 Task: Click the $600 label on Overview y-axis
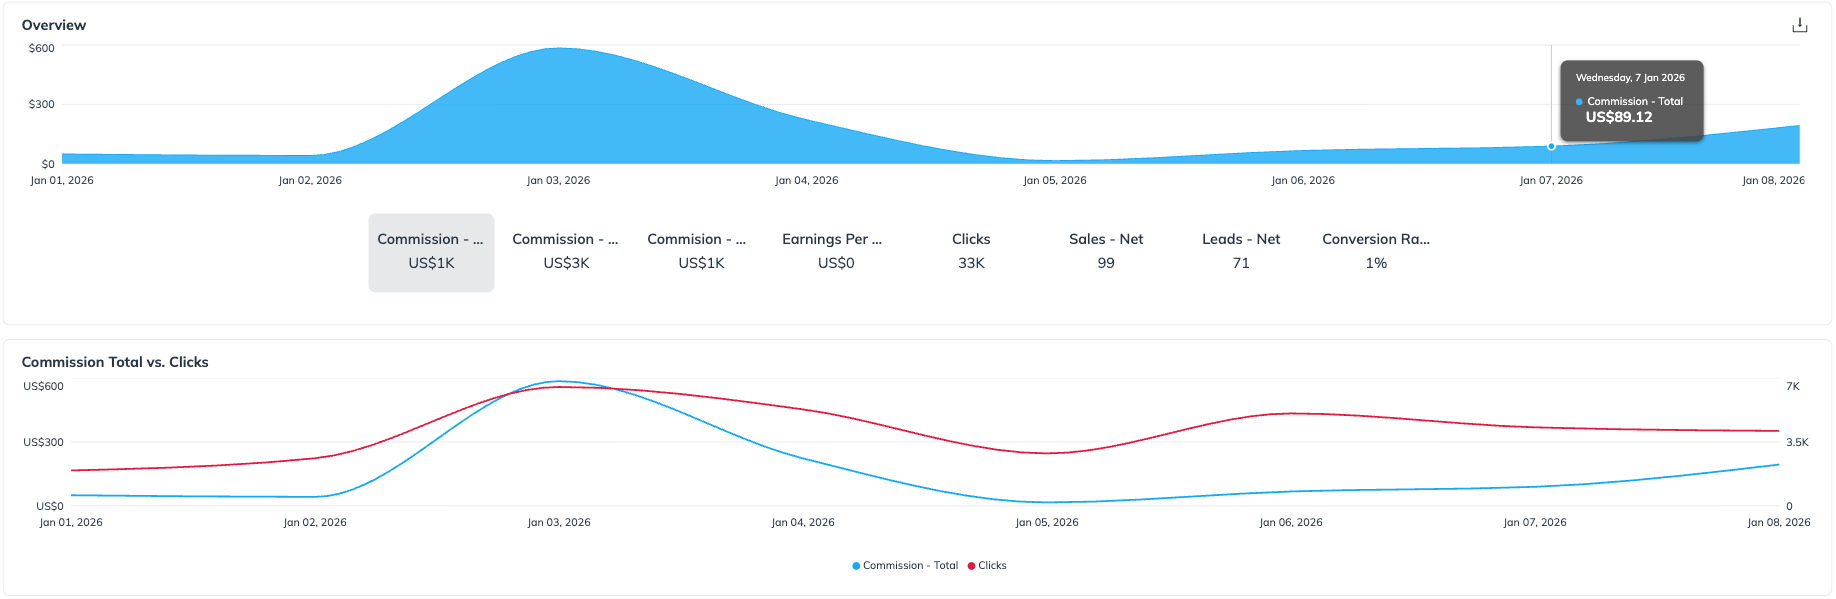(x=42, y=48)
